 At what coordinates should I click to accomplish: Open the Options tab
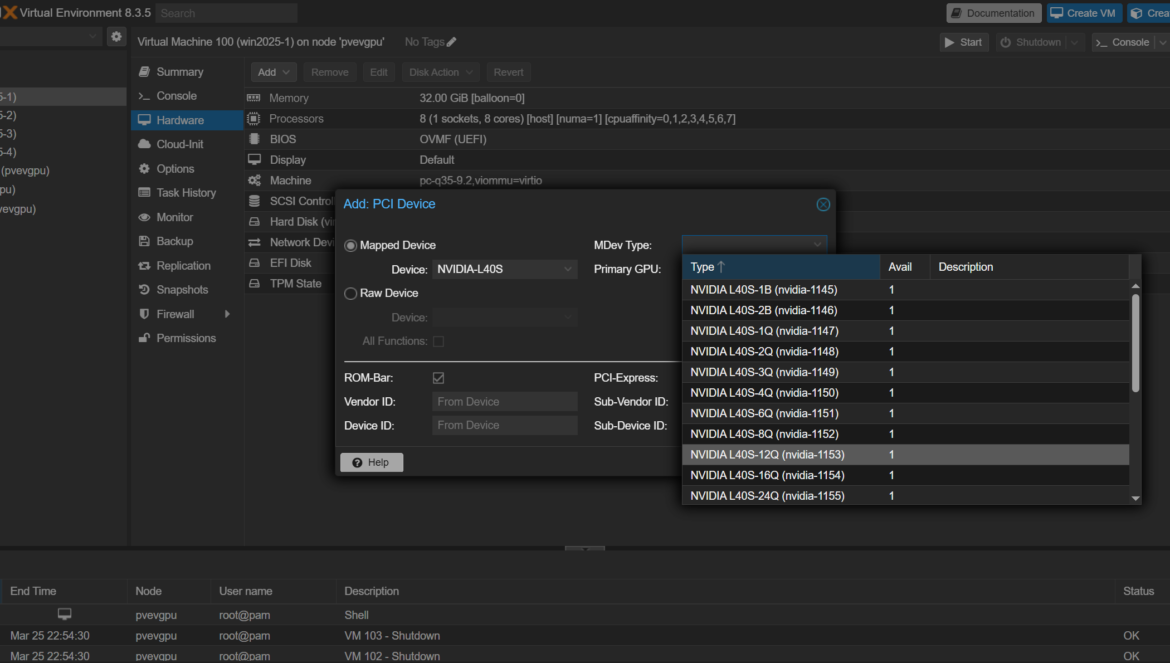[x=187, y=169]
